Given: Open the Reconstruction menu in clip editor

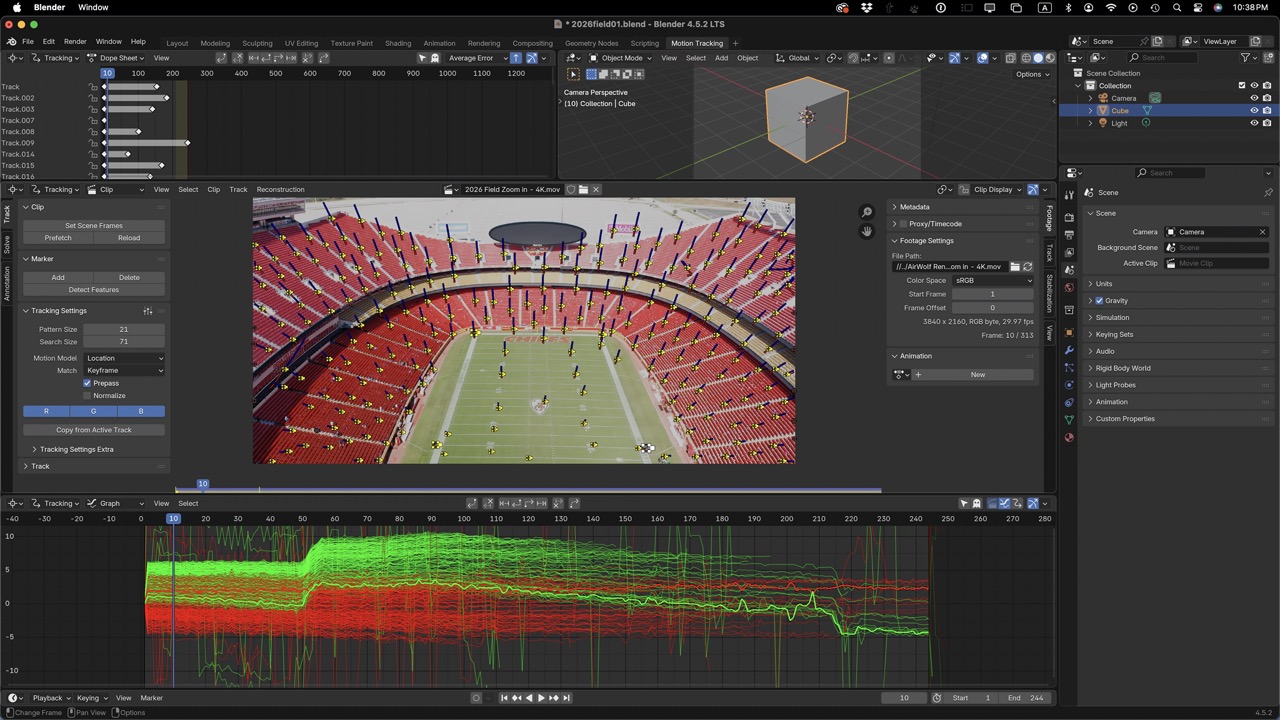Looking at the screenshot, I should (280, 190).
